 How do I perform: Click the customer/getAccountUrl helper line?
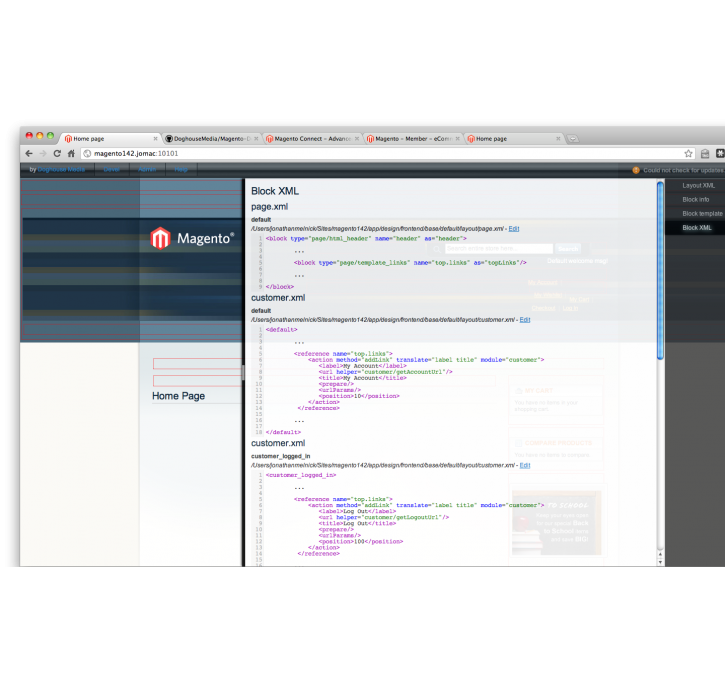pos(385,372)
